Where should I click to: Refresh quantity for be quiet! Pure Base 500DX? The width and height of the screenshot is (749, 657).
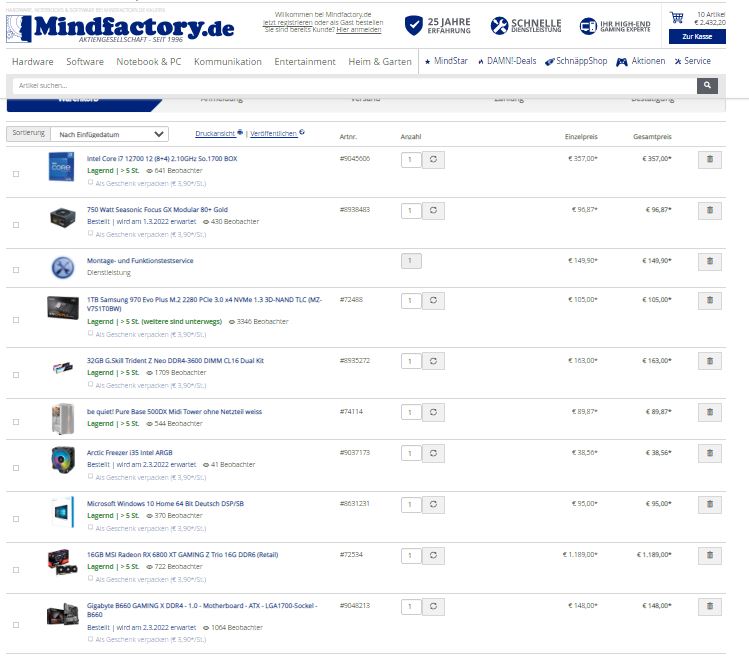433,412
